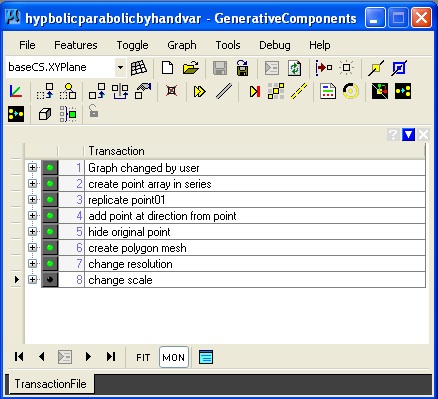This screenshot has width=438, height=399.
Task: Expand 'Graph changed by user' transaction
Action: coord(32,167)
